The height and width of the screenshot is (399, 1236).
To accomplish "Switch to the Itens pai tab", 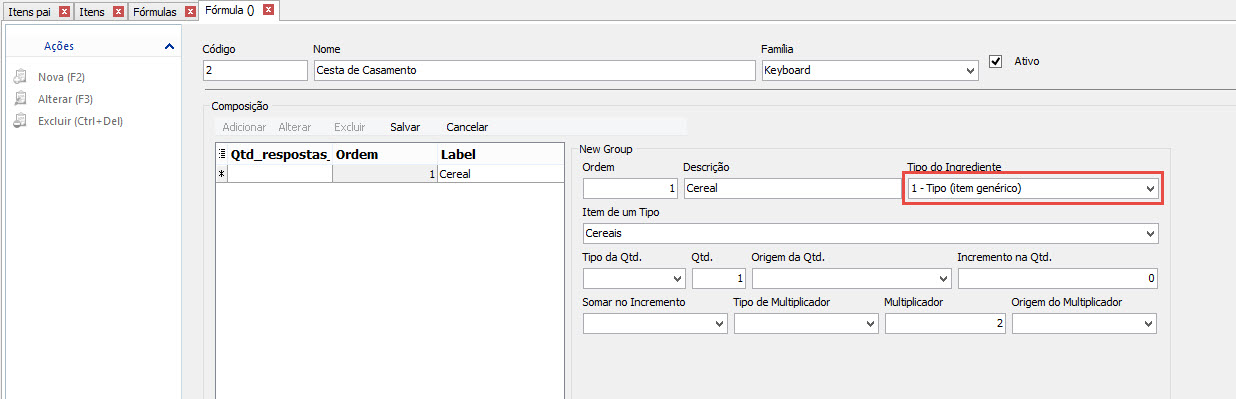I will (x=31, y=12).
